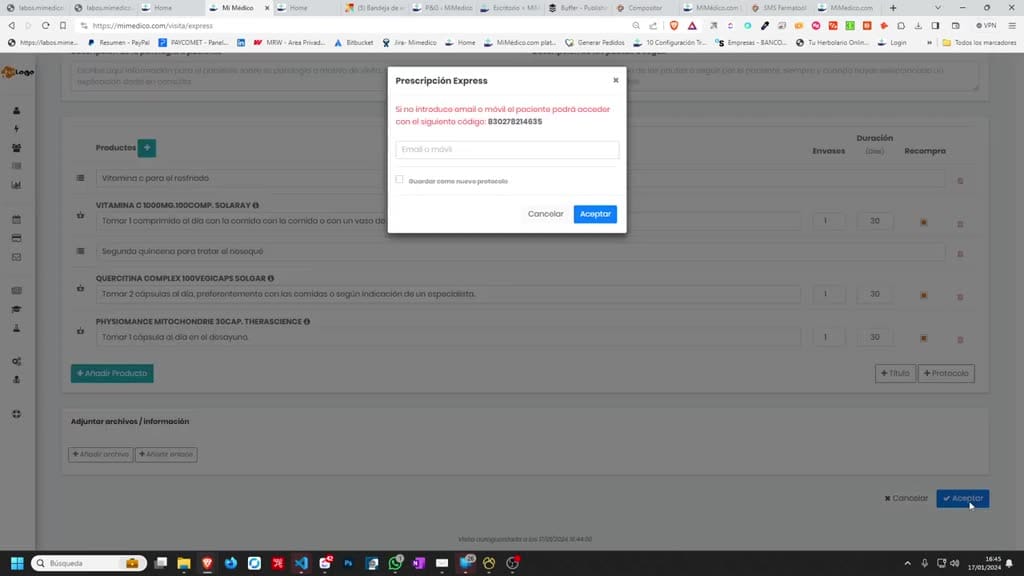Click drag handle of Vitamina c para el resfriado row
Image resolution: width=1024 pixels, height=576 pixels.
click(80, 178)
